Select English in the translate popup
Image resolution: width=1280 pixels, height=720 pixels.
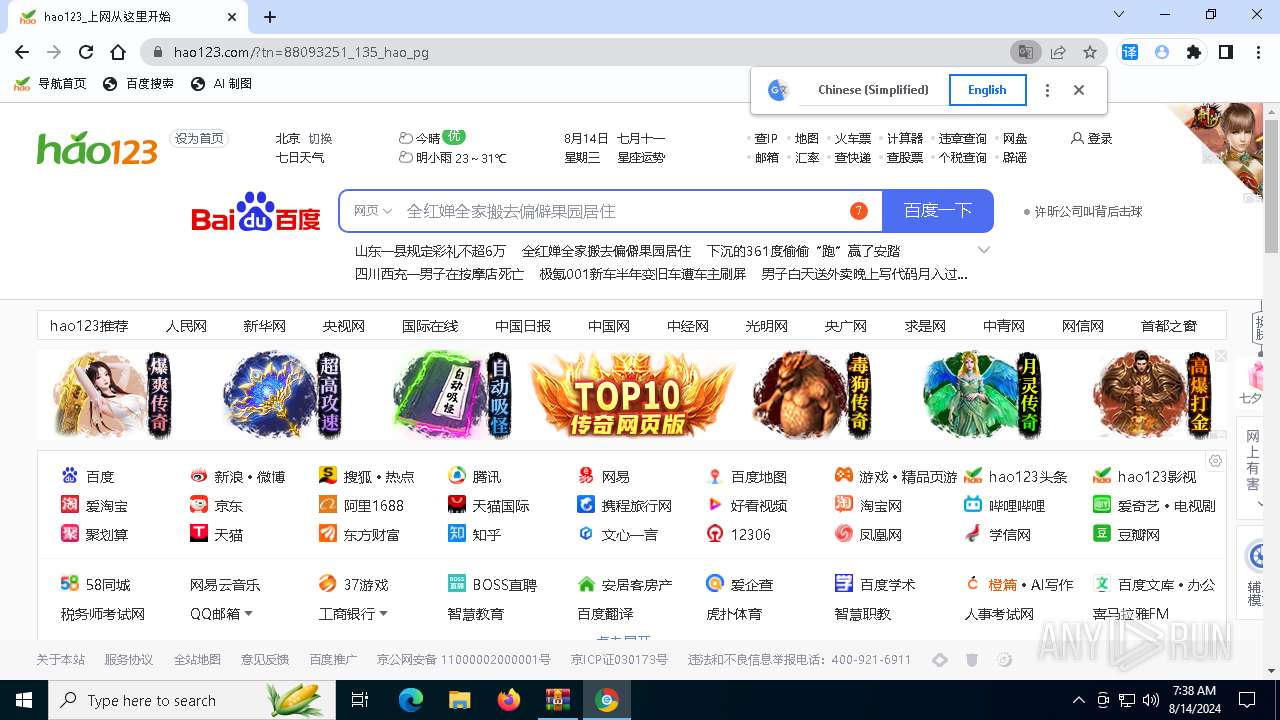pos(987,90)
